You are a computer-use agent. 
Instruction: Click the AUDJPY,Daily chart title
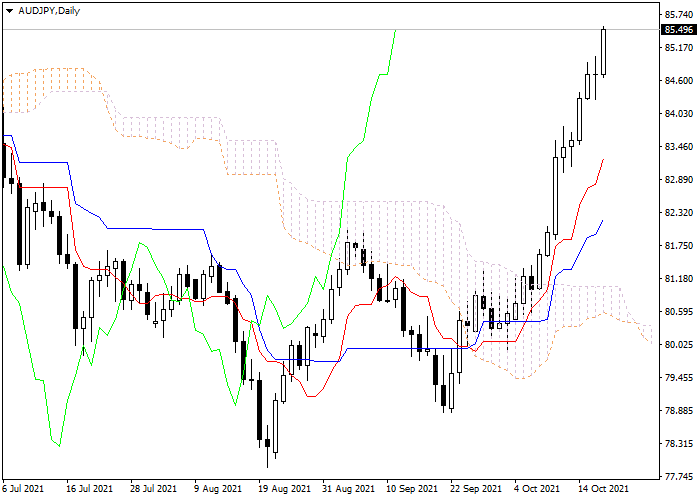(44, 9)
